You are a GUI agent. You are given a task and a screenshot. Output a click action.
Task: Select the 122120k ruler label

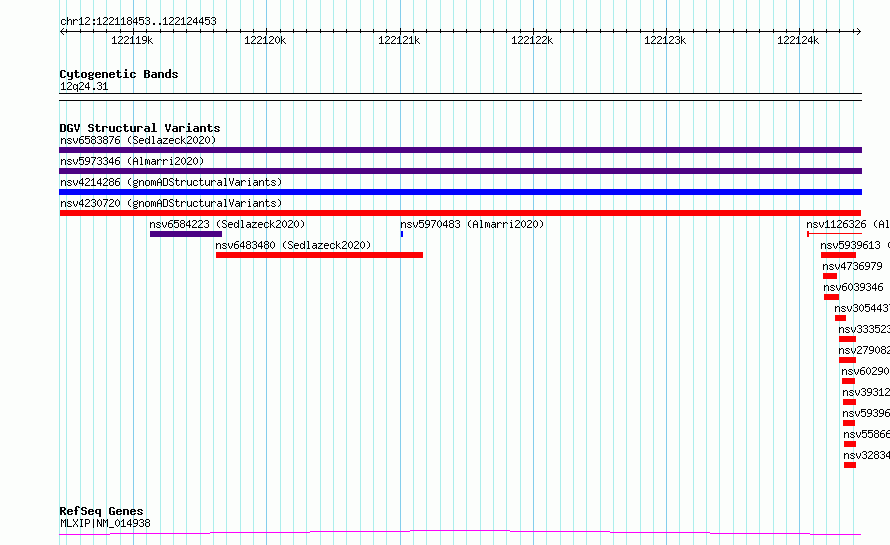coord(265,40)
